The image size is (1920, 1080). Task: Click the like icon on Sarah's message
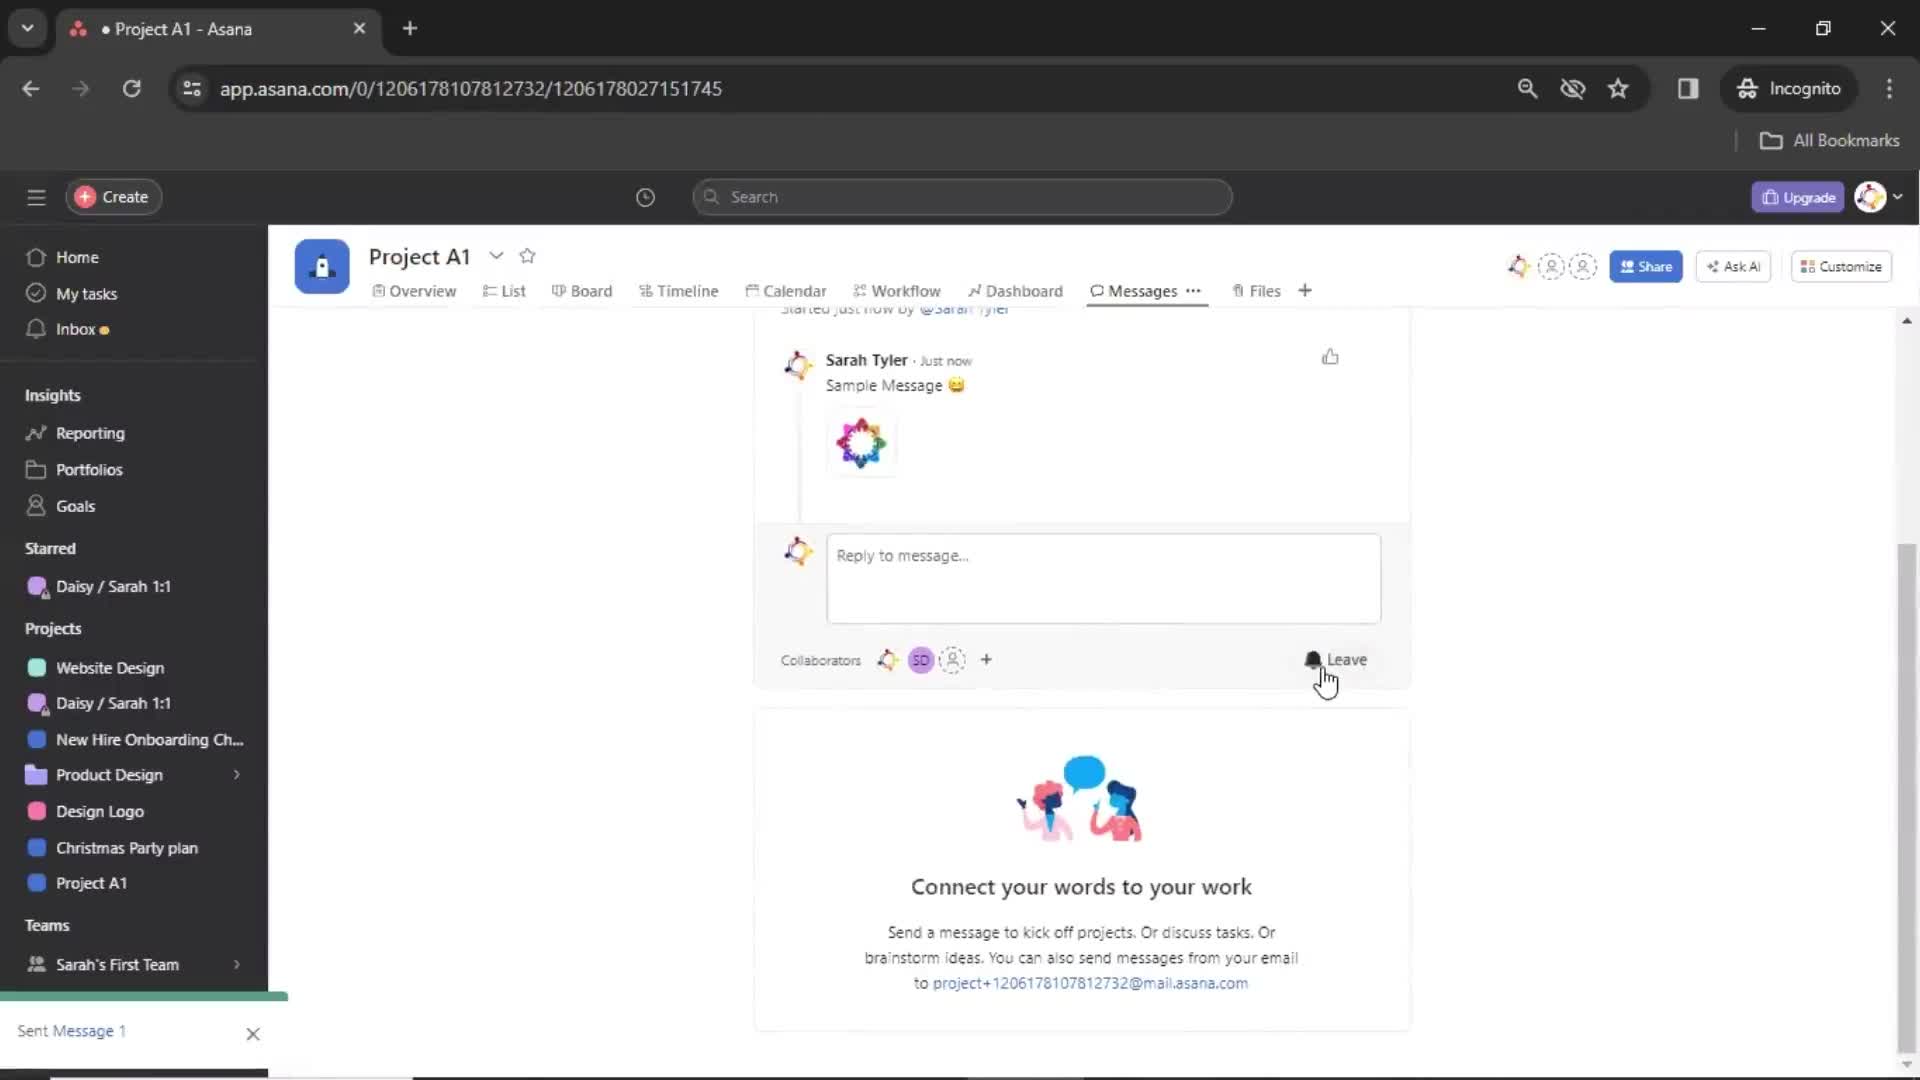click(x=1331, y=356)
